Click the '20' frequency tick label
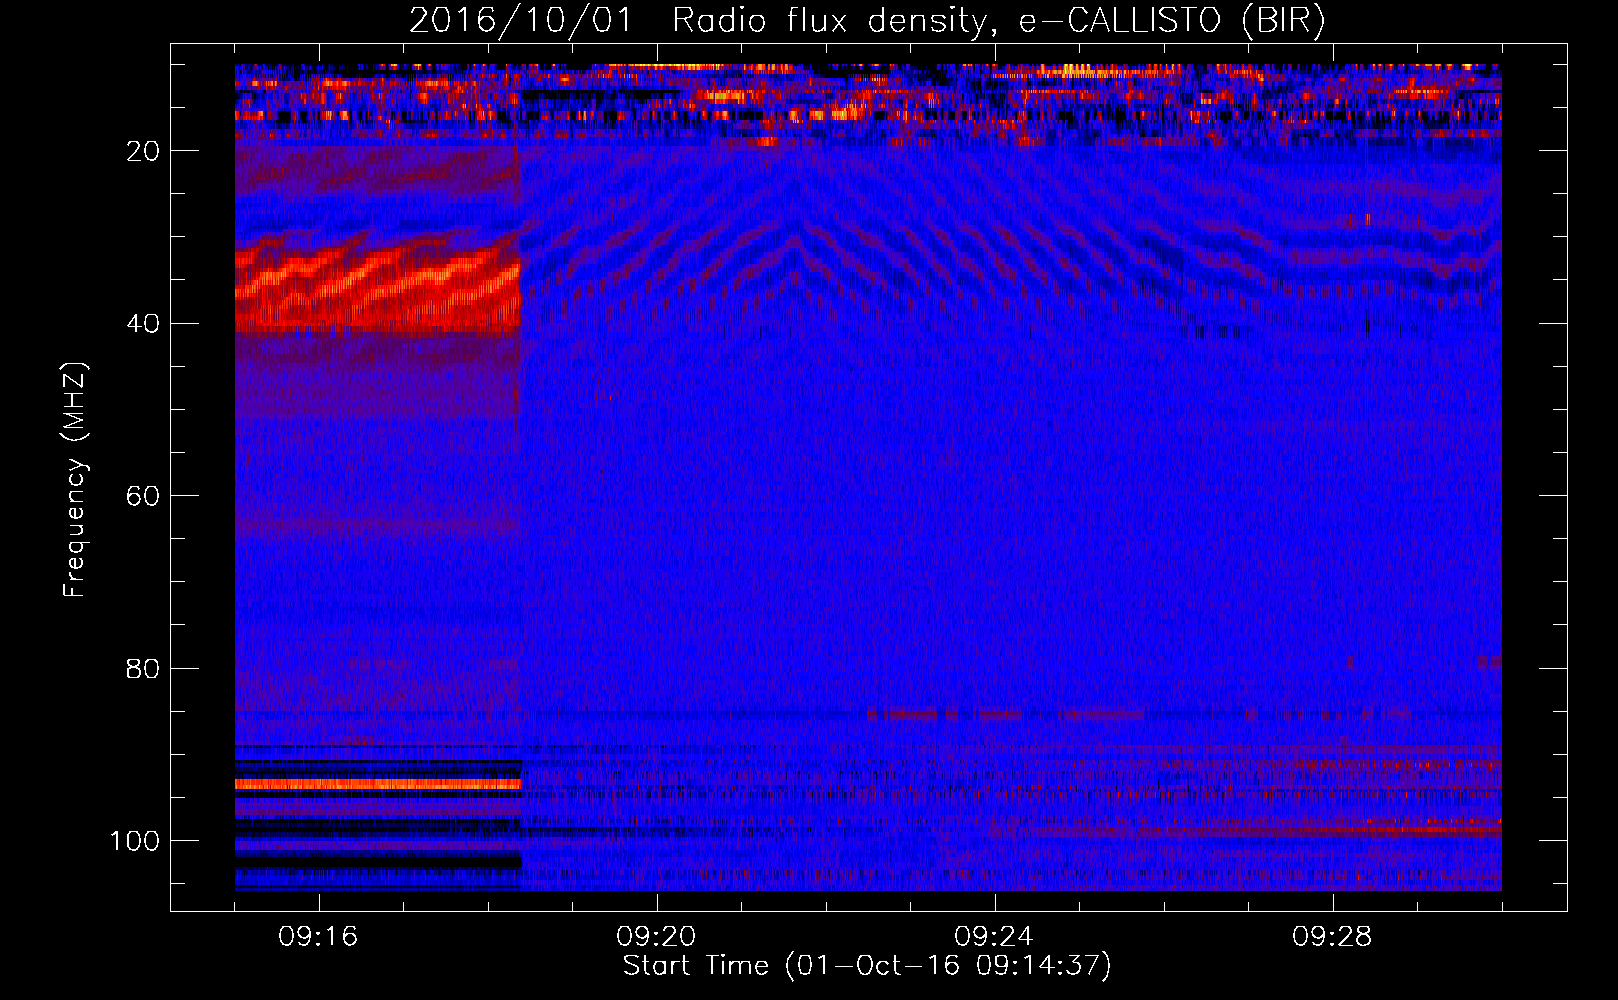 tap(143, 151)
